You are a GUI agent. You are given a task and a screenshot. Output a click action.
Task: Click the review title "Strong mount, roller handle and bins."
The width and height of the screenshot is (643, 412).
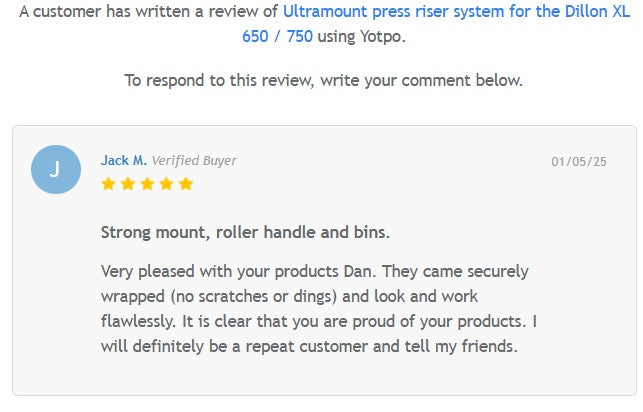[245, 232]
